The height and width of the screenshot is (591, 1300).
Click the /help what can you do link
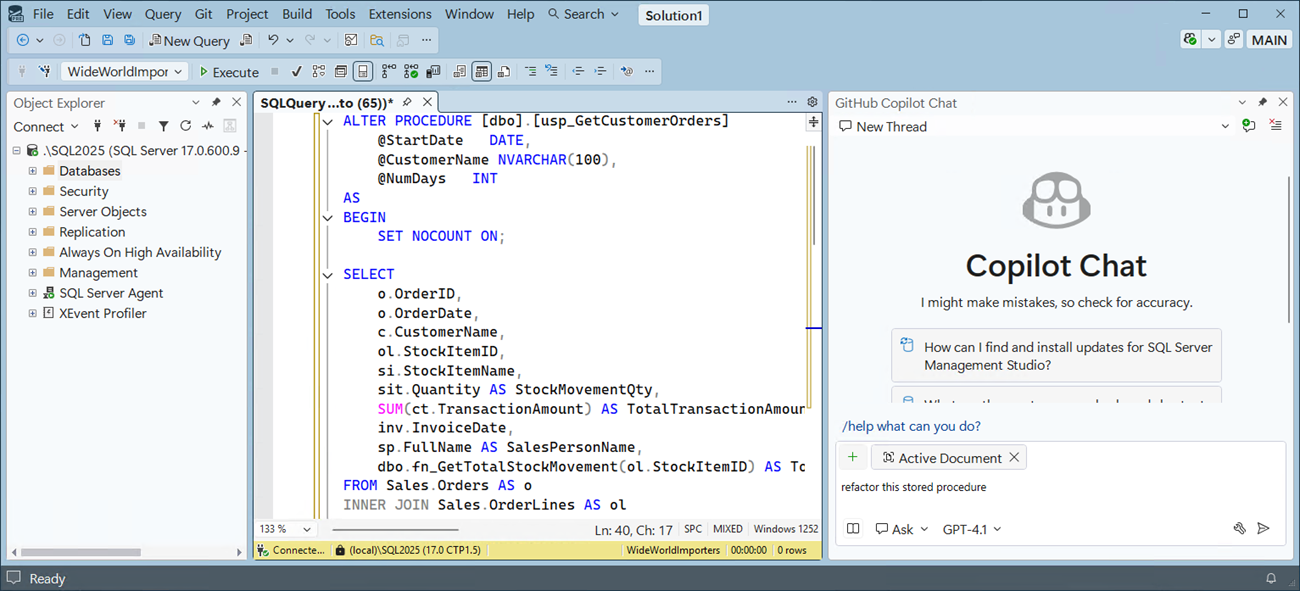point(911,426)
